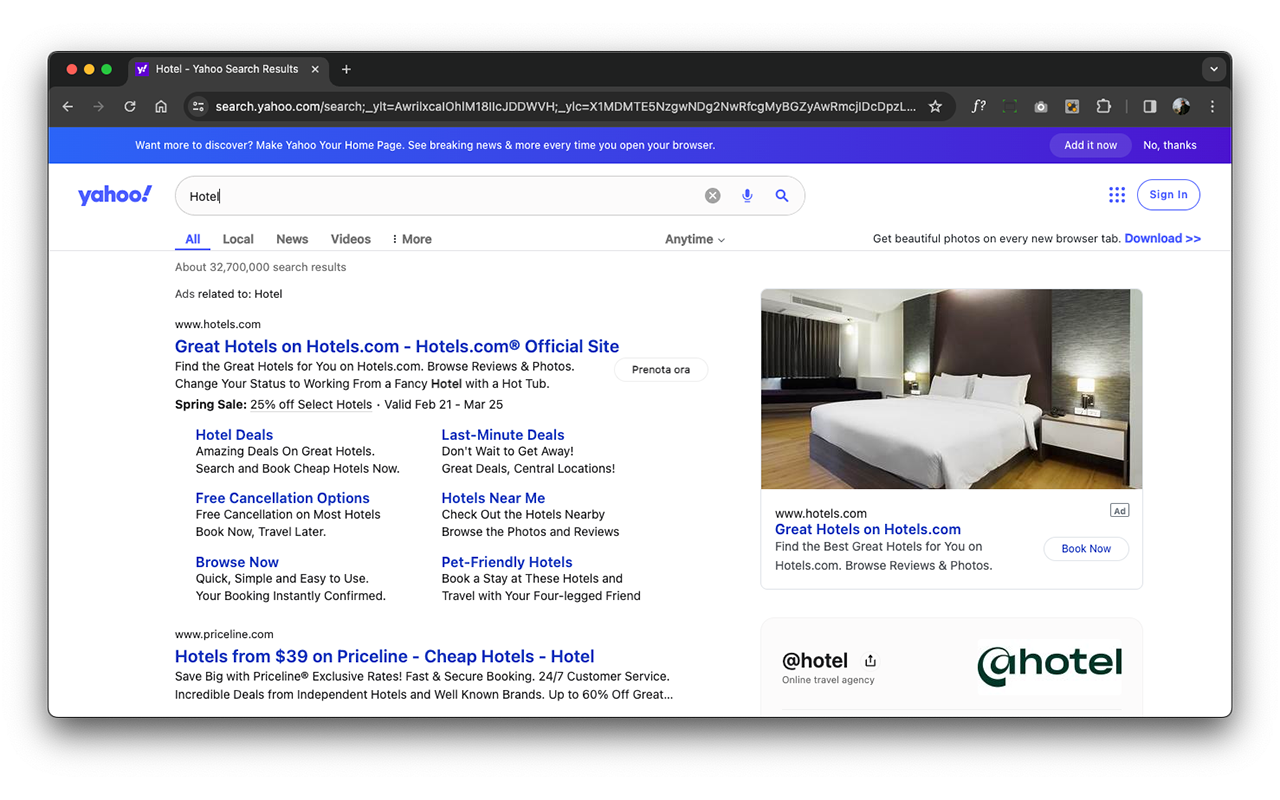Open the Last-Minute Deals link

[503, 435]
